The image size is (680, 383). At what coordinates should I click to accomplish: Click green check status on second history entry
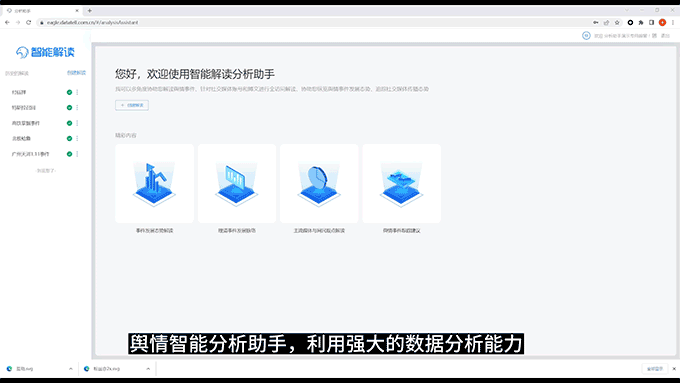tap(69, 108)
